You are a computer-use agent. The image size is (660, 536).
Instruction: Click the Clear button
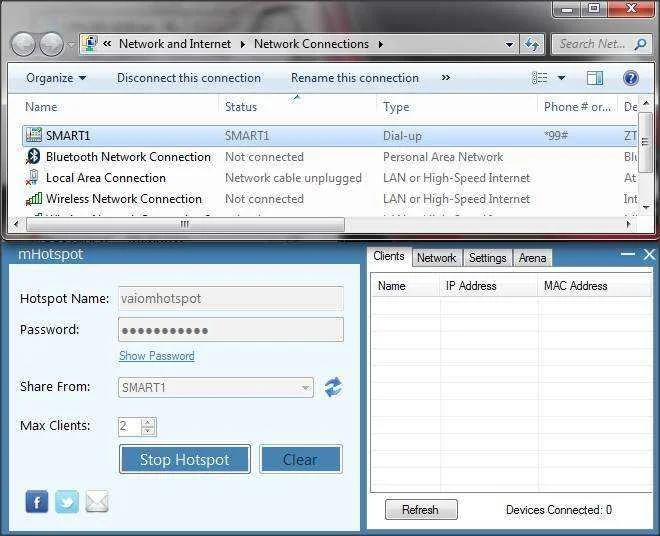(x=301, y=459)
